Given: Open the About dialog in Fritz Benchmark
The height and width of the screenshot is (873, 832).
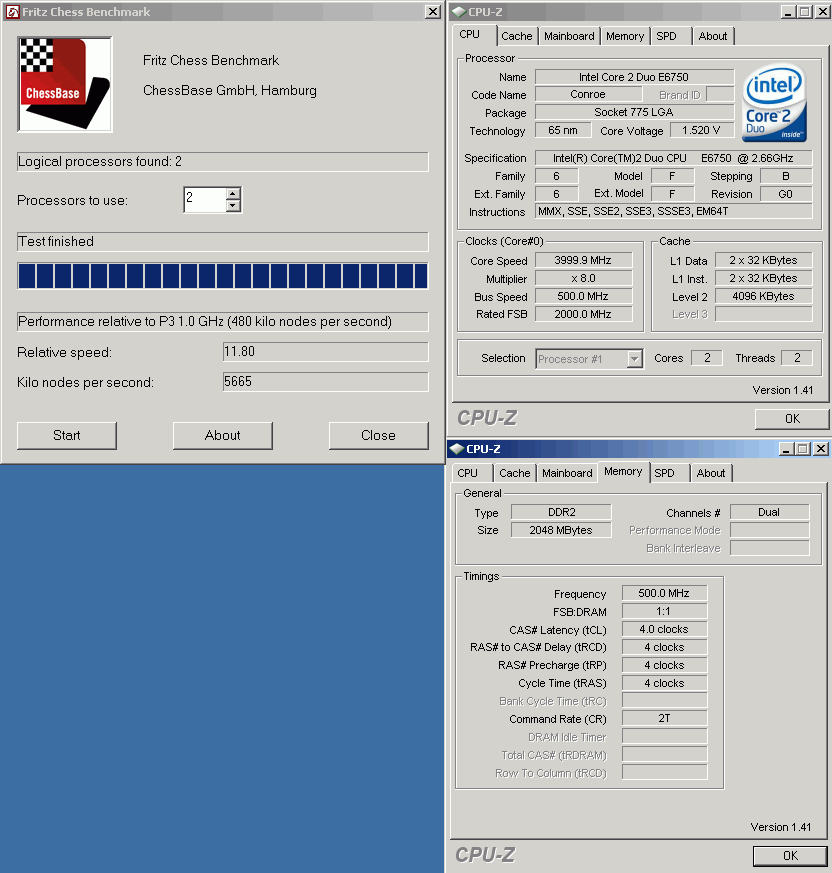Looking at the screenshot, I should click(223, 435).
